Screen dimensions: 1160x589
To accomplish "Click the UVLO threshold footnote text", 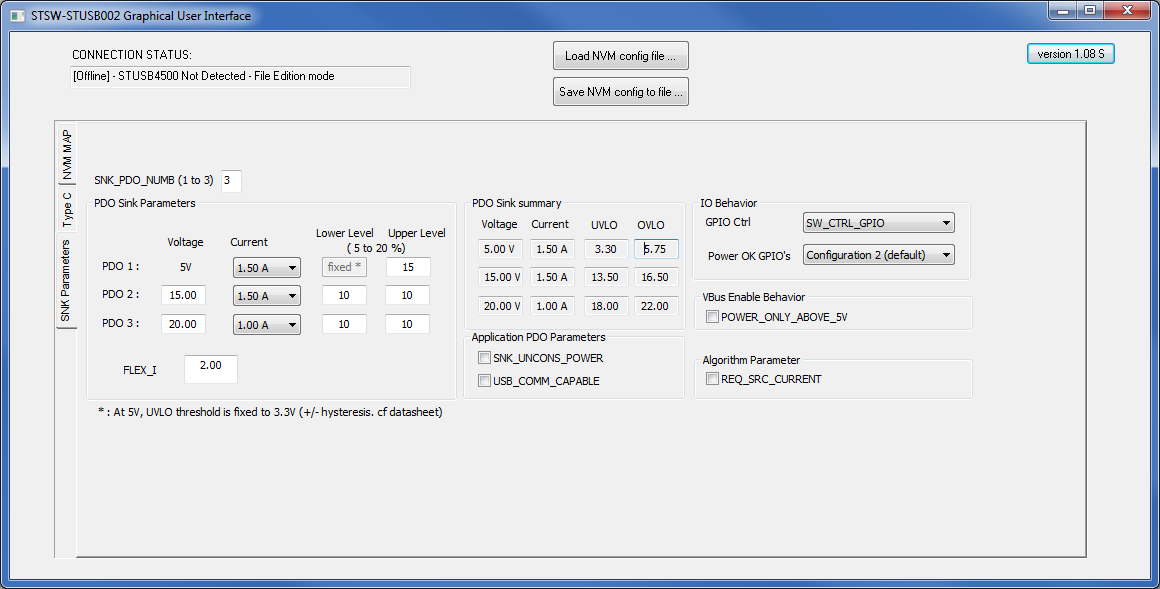I will (x=270, y=412).
